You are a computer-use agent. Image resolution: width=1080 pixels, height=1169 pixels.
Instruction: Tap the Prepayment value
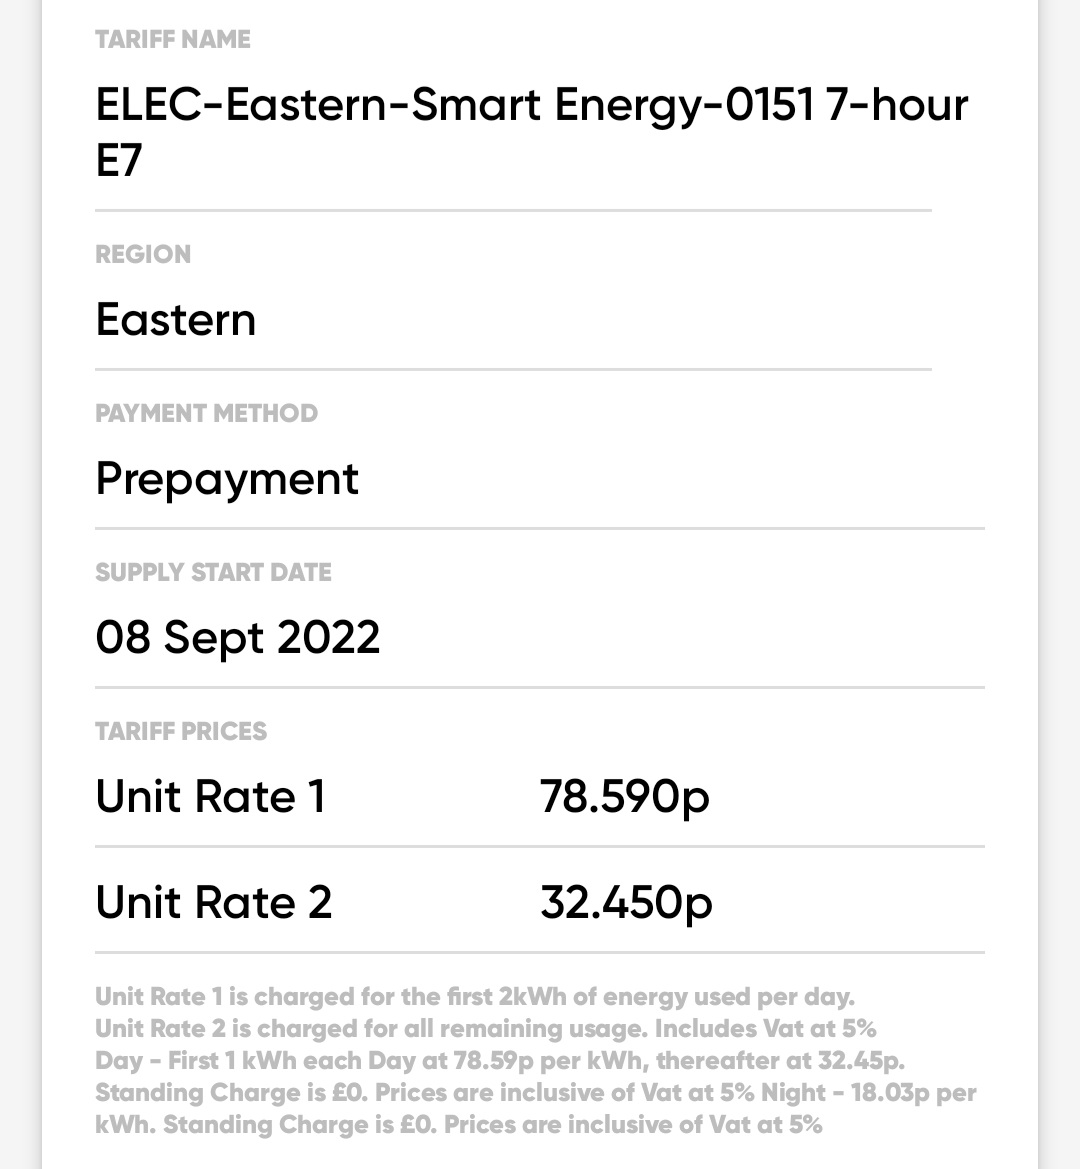[227, 479]
